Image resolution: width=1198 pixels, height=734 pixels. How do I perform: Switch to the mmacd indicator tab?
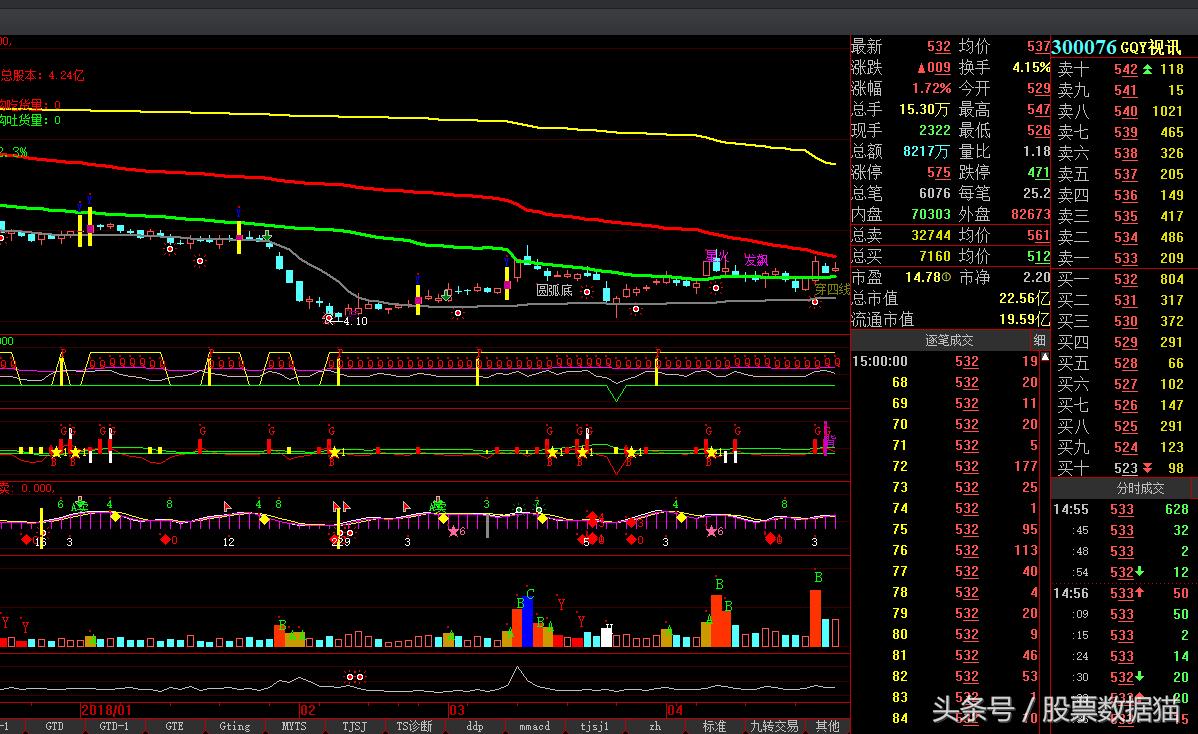point(535,726)
